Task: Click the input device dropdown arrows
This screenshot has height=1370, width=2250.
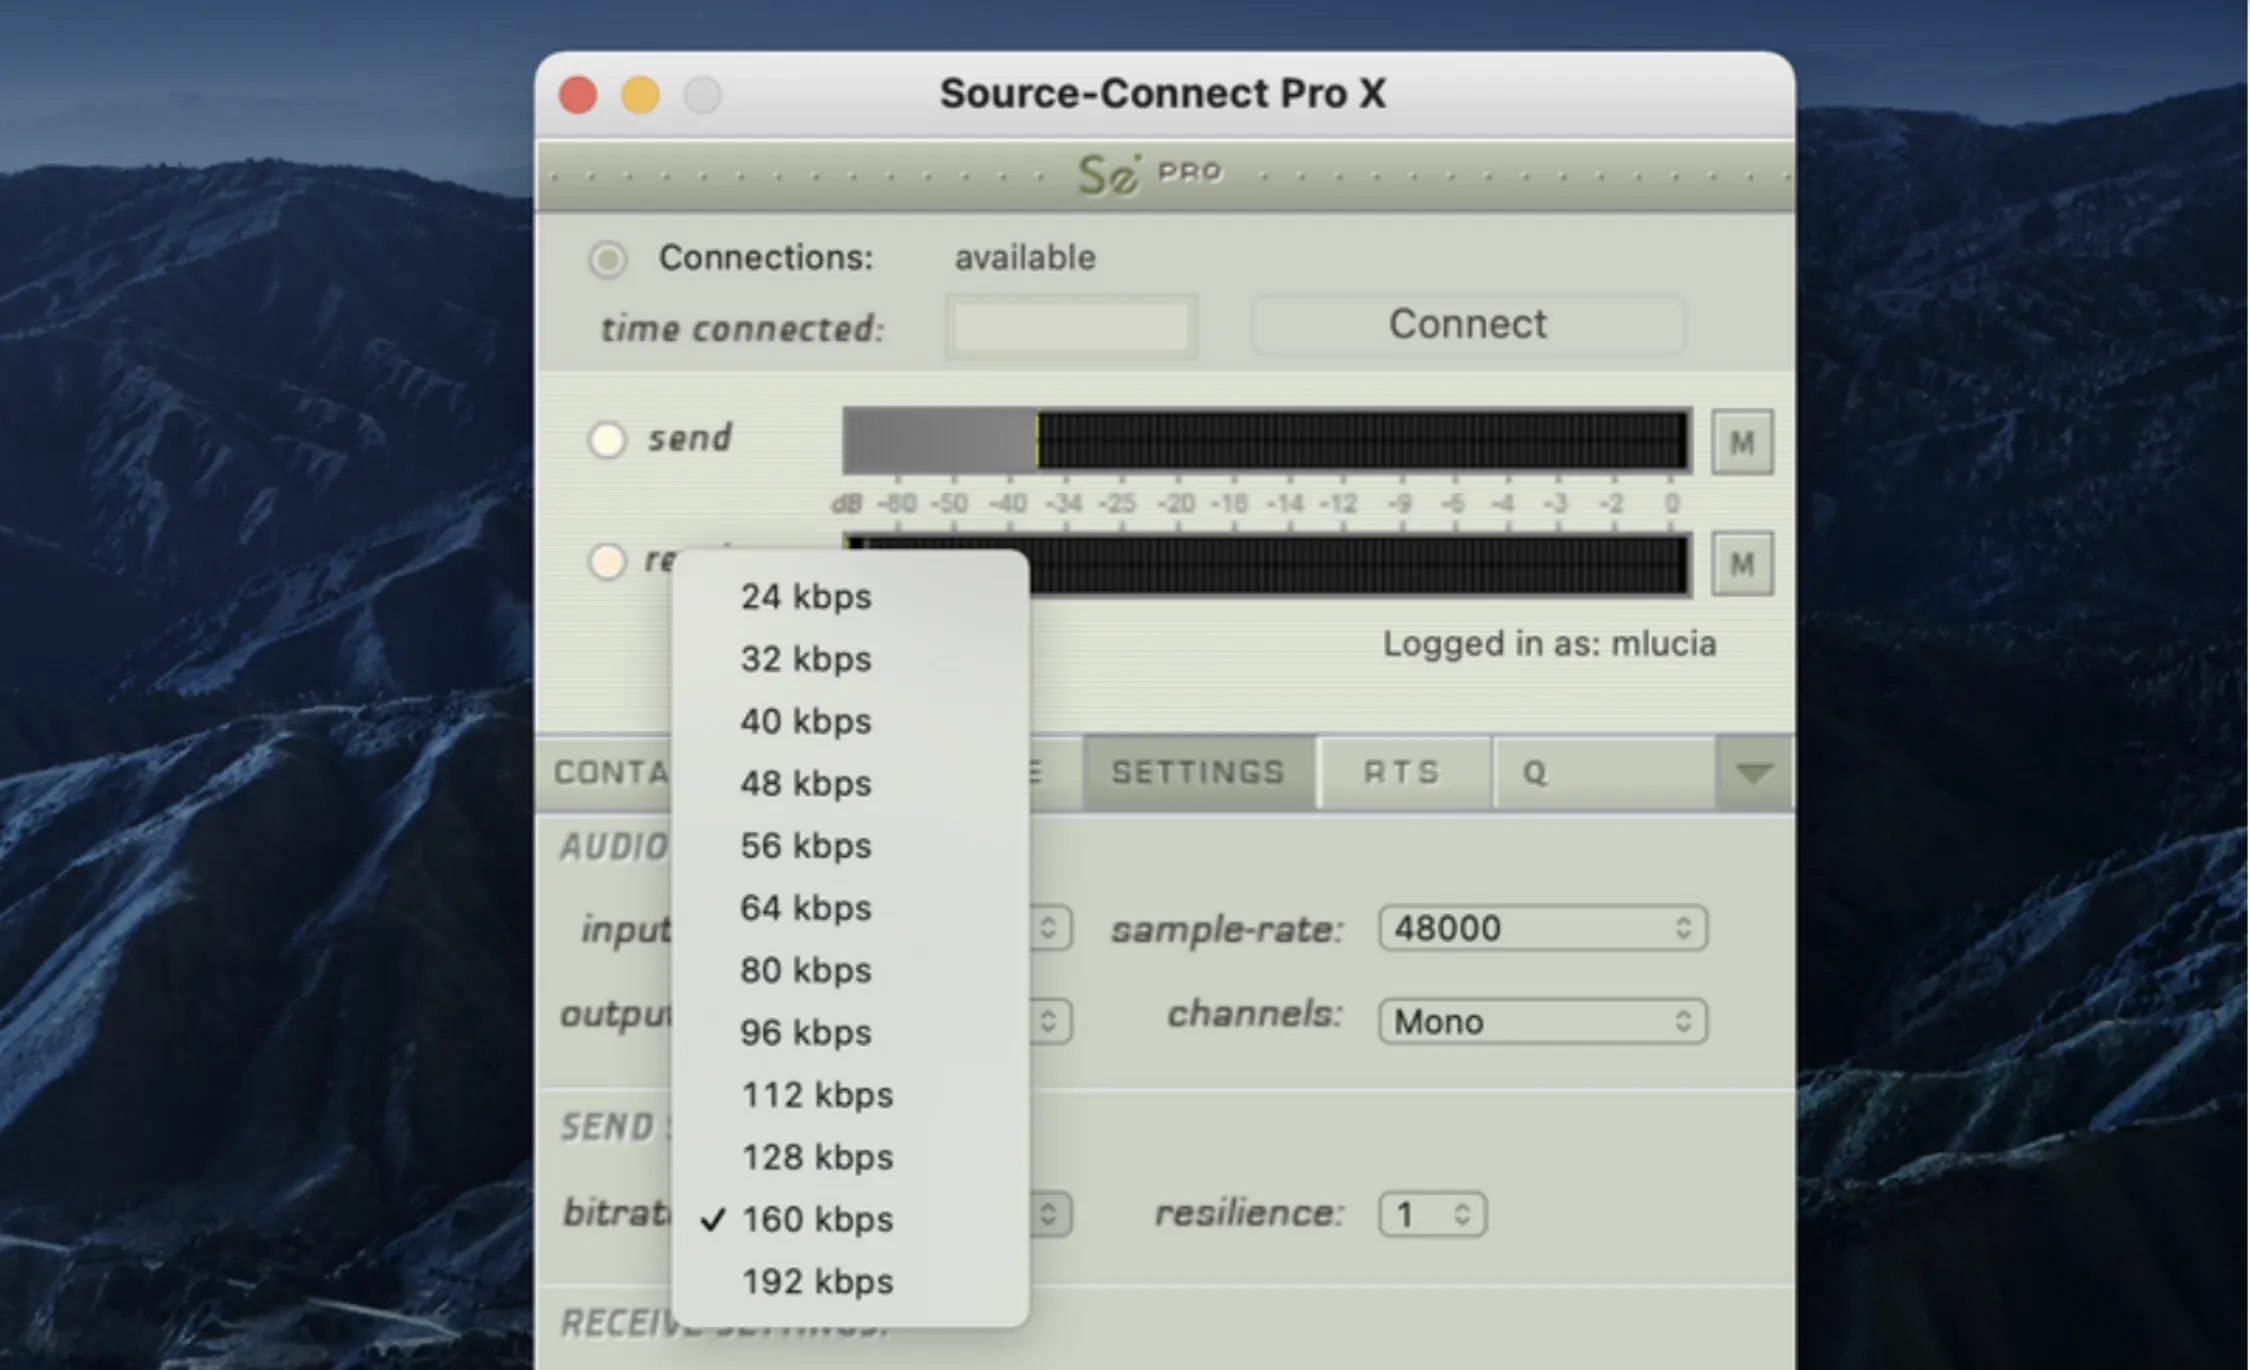Action: (x=1048, y=928)
